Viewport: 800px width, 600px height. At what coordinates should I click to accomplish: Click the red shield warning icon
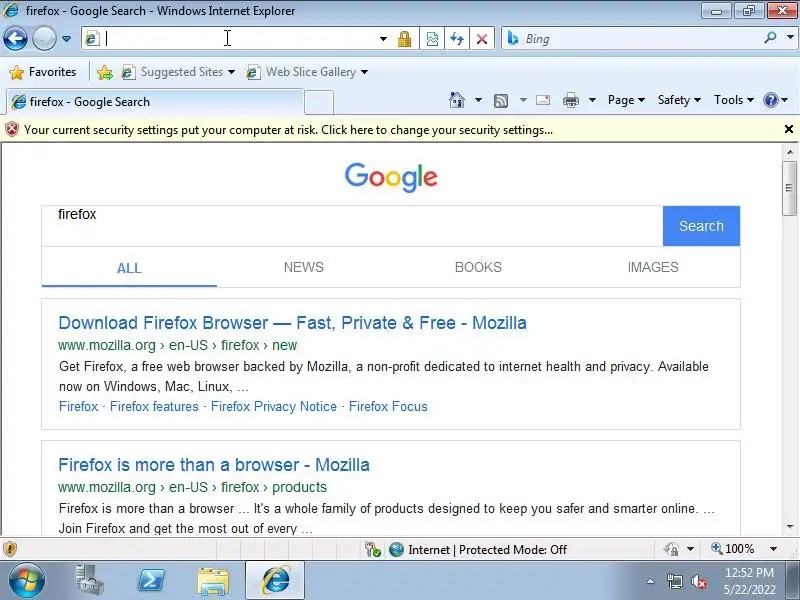point(12,130)
